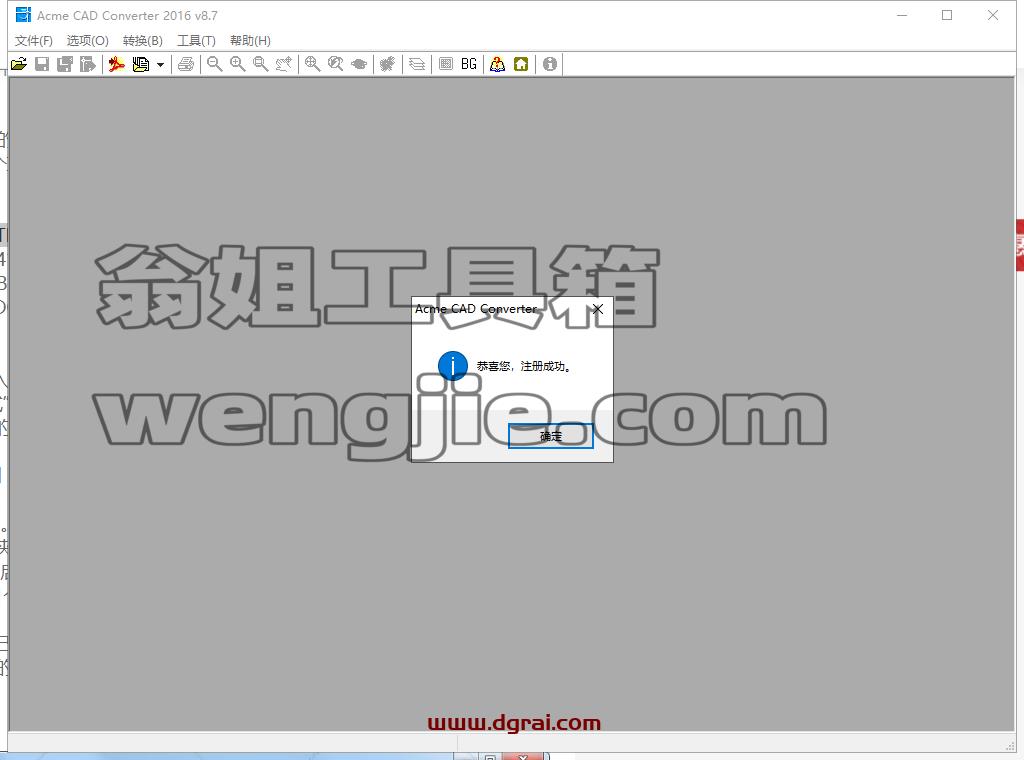Open the 工具(T) menu

[x=196, y=40]
